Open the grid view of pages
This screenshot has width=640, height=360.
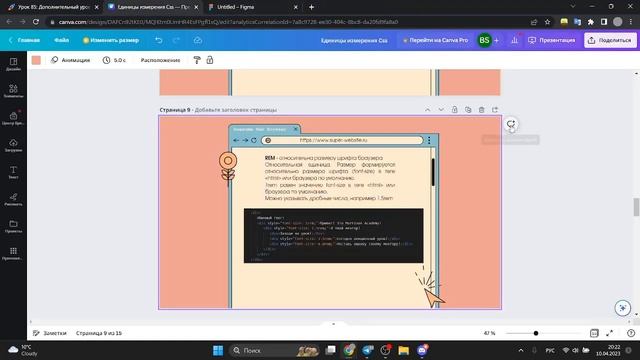point(594,333)
